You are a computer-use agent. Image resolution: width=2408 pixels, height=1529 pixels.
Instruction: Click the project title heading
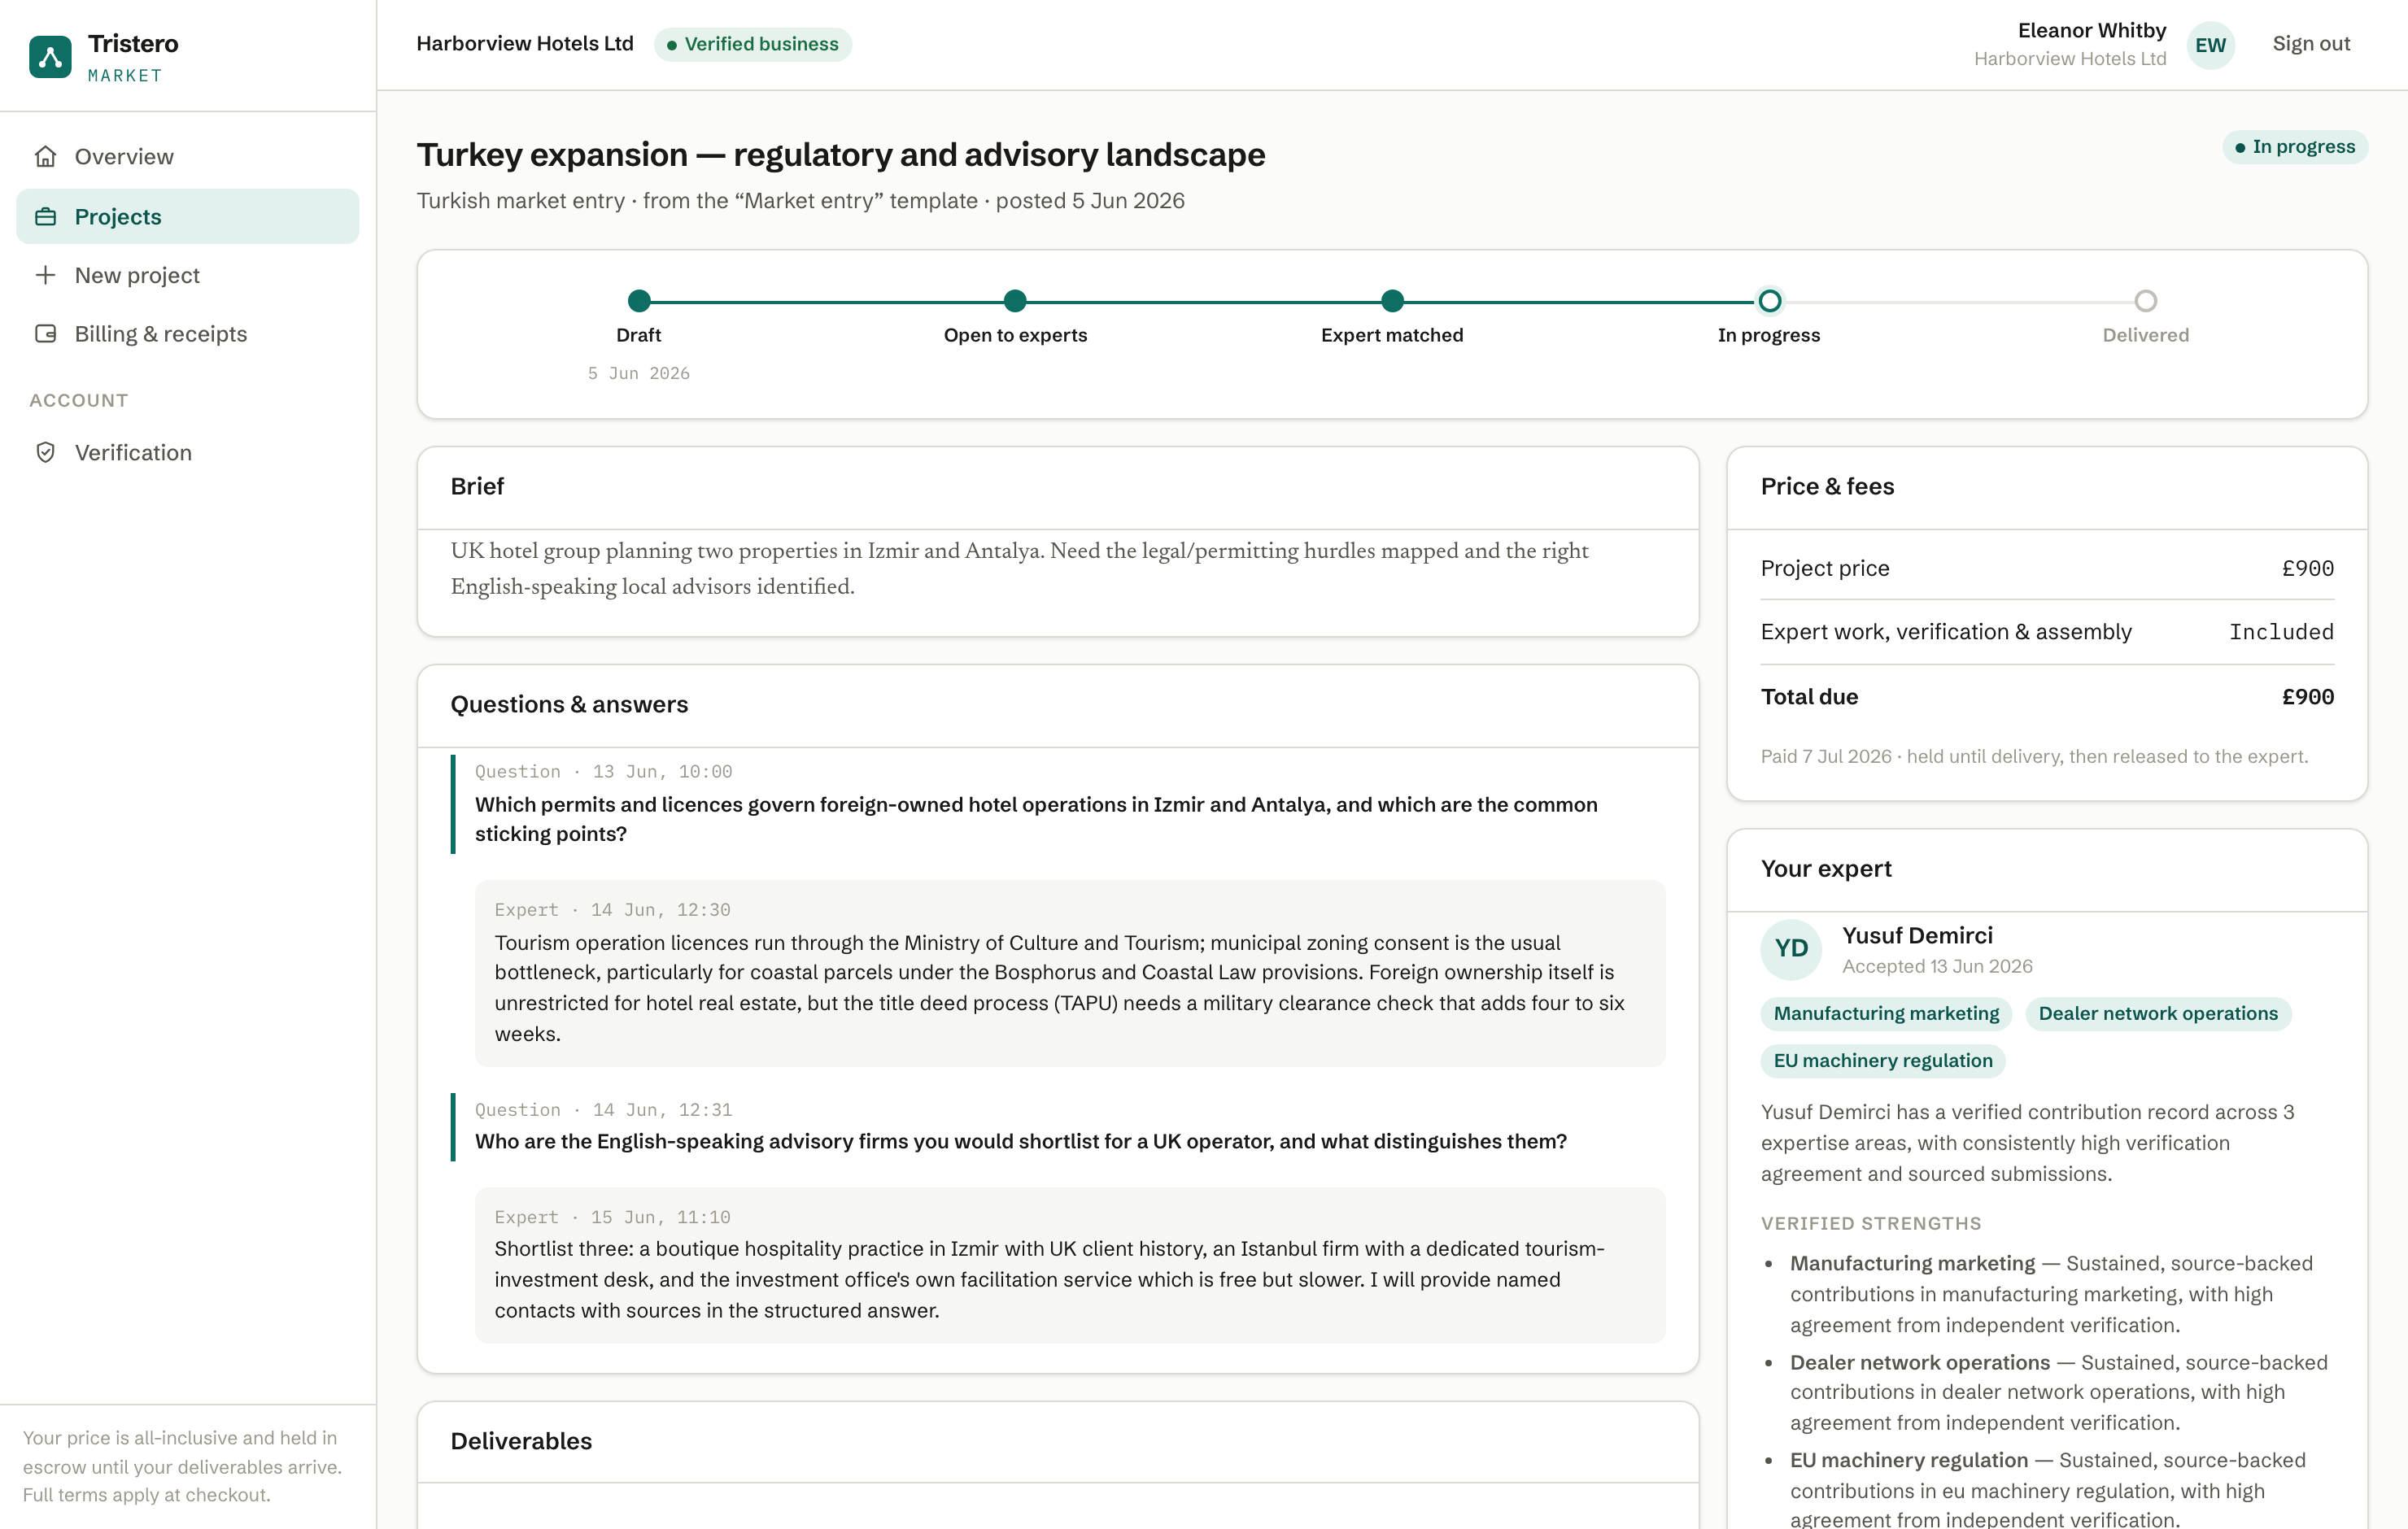841,155
